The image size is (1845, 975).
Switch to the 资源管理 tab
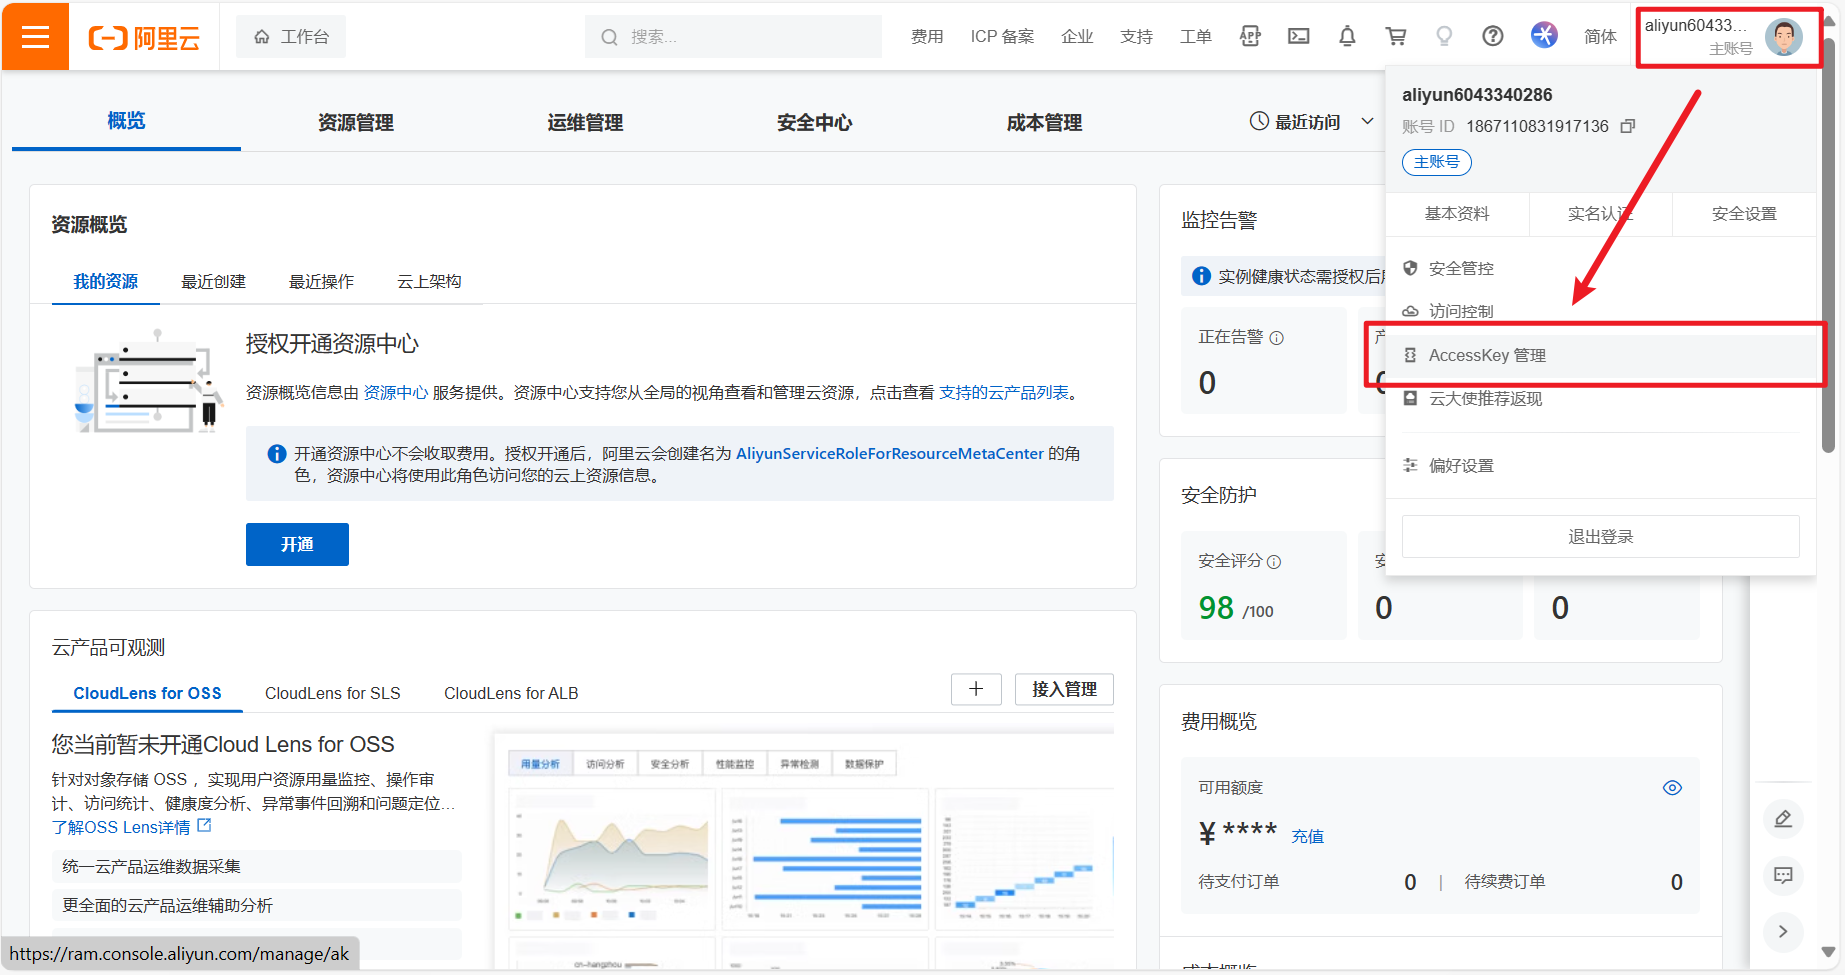355,123
